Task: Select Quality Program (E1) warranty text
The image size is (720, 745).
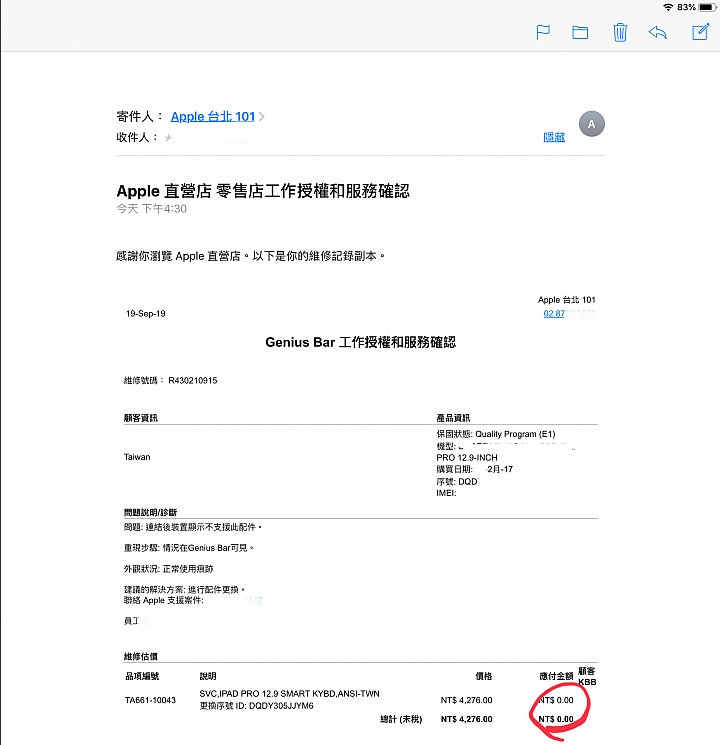Action: click(x=515, y=434)
